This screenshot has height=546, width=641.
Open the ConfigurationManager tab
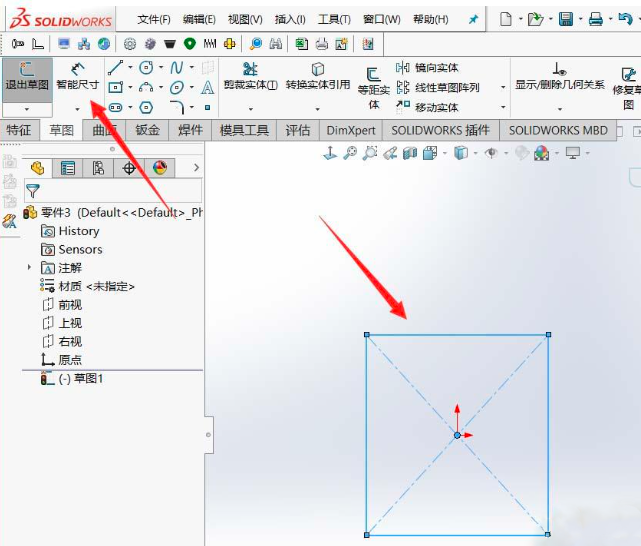point(98,168)
